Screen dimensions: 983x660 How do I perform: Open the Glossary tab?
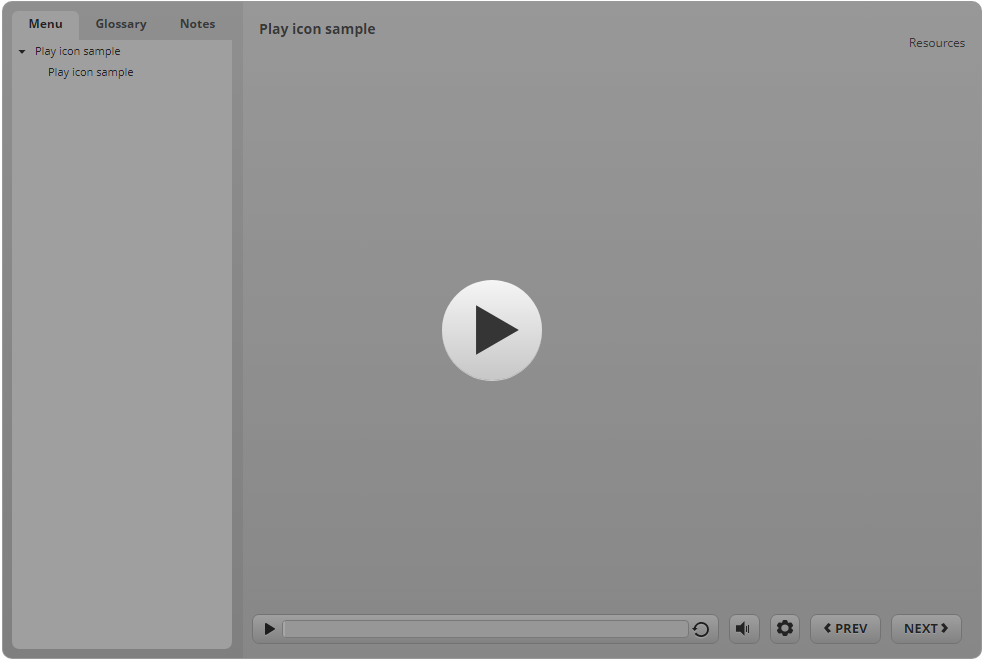click(x=121, y=24)
